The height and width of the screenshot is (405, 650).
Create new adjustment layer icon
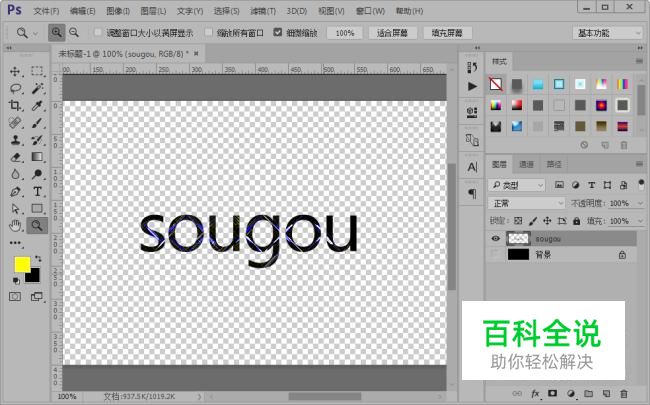pos(571,393)
